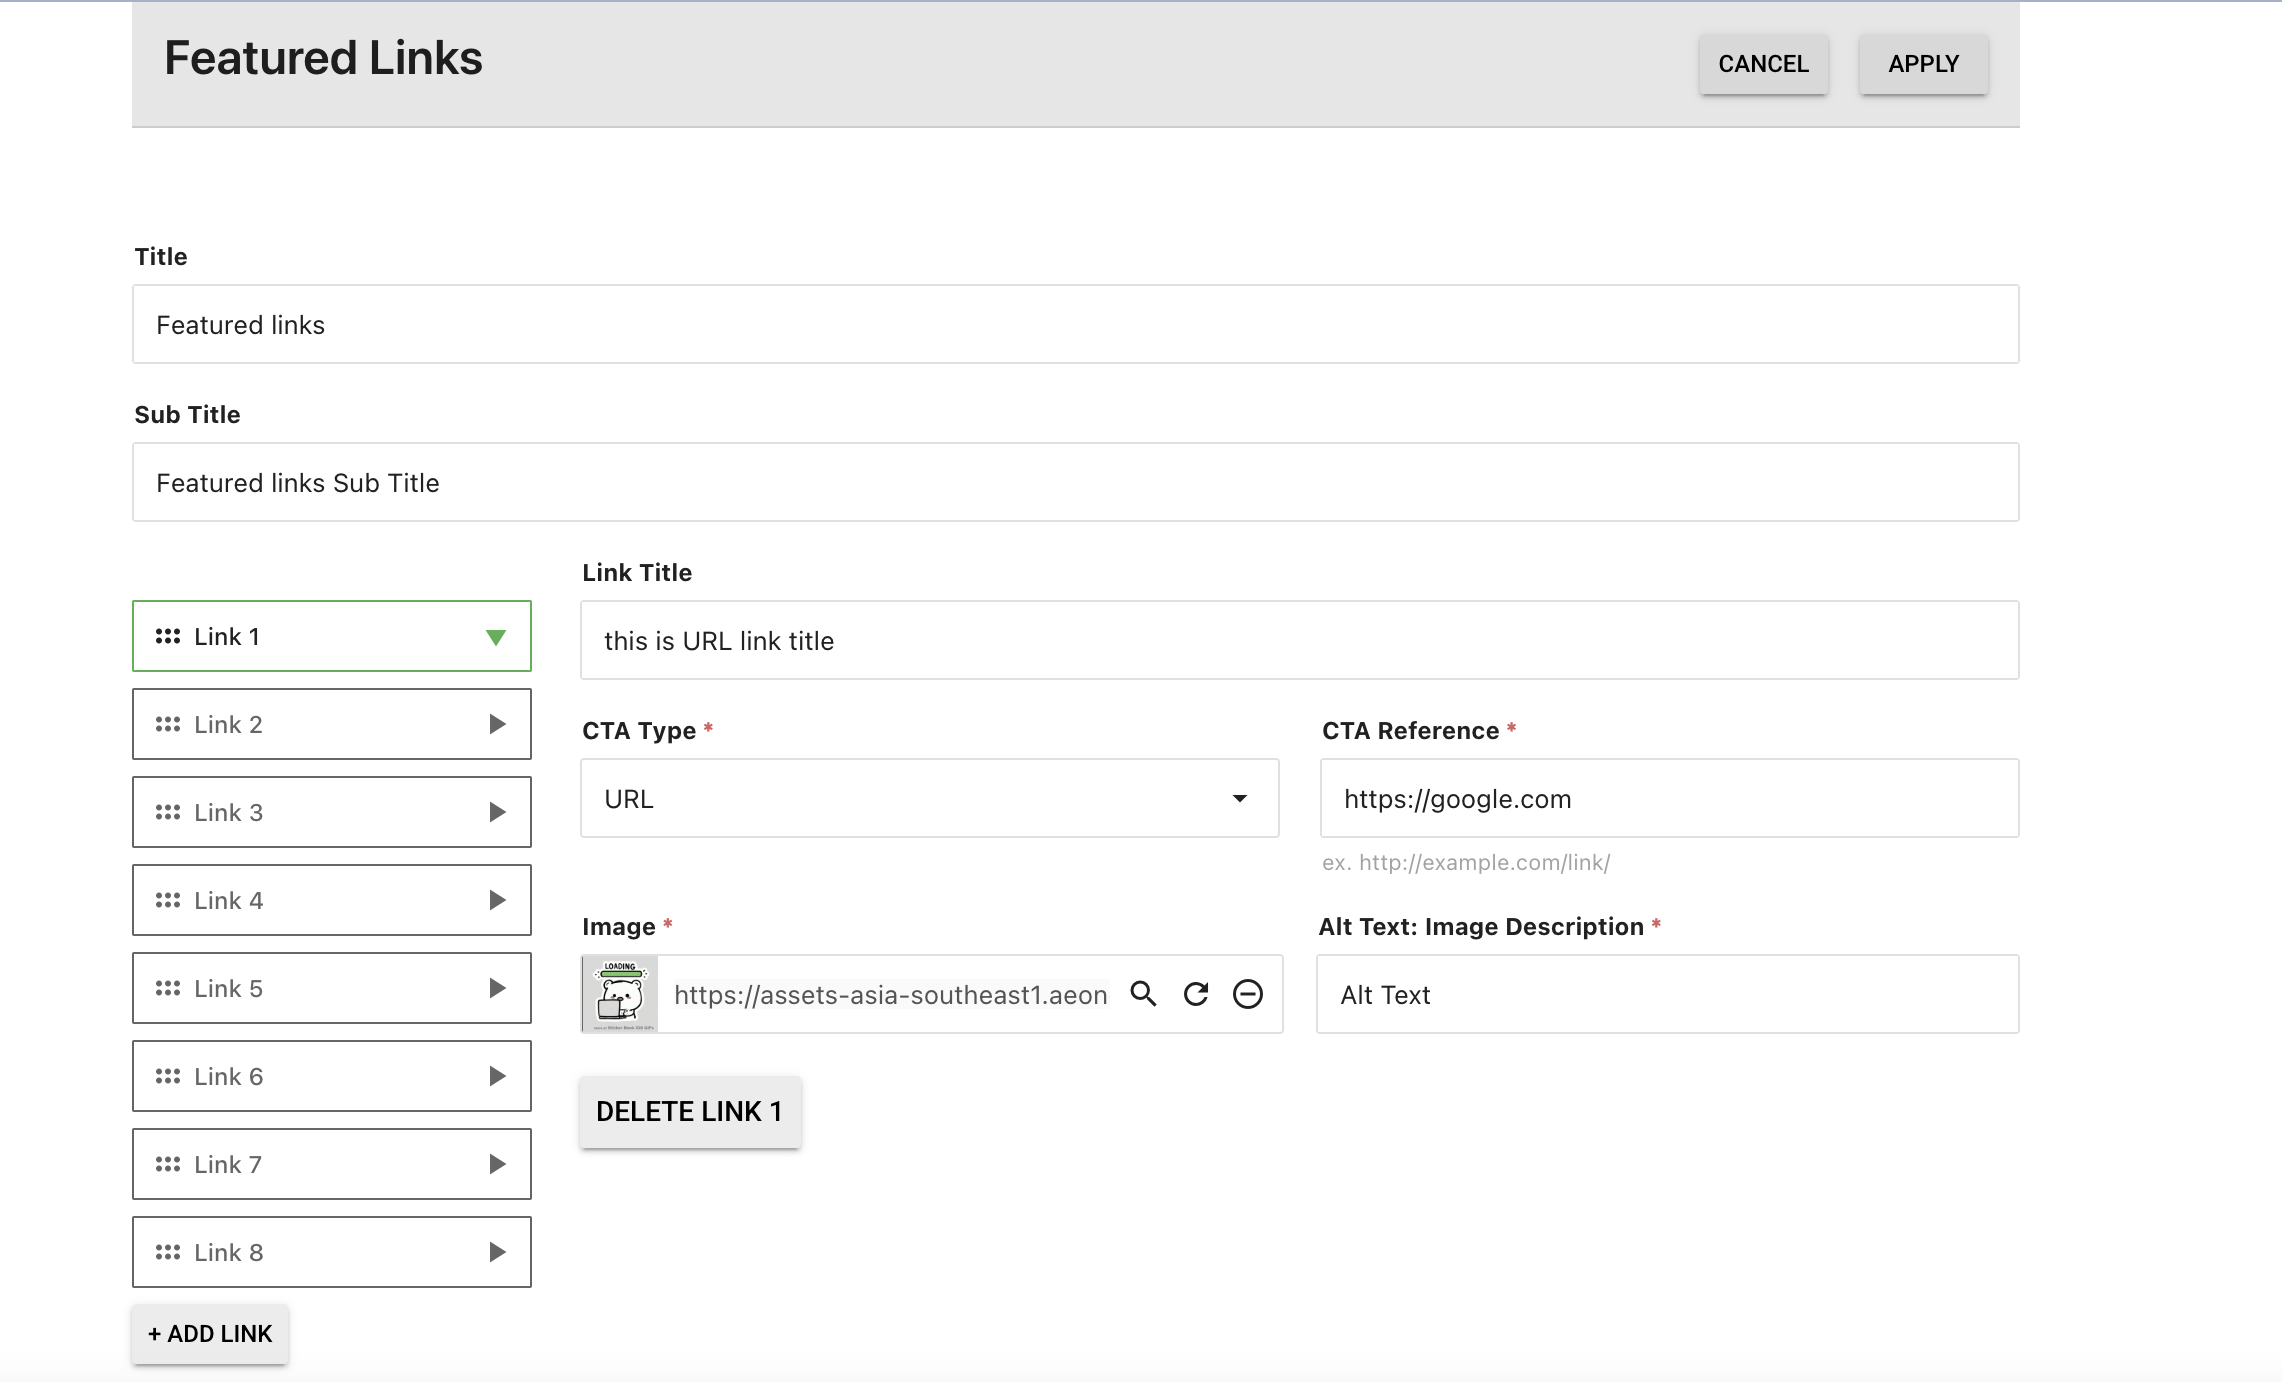The height and width of the screenshot is (1382, 2282).
Task: Click the + ADD LINK button
Action: coord(210,1334)
